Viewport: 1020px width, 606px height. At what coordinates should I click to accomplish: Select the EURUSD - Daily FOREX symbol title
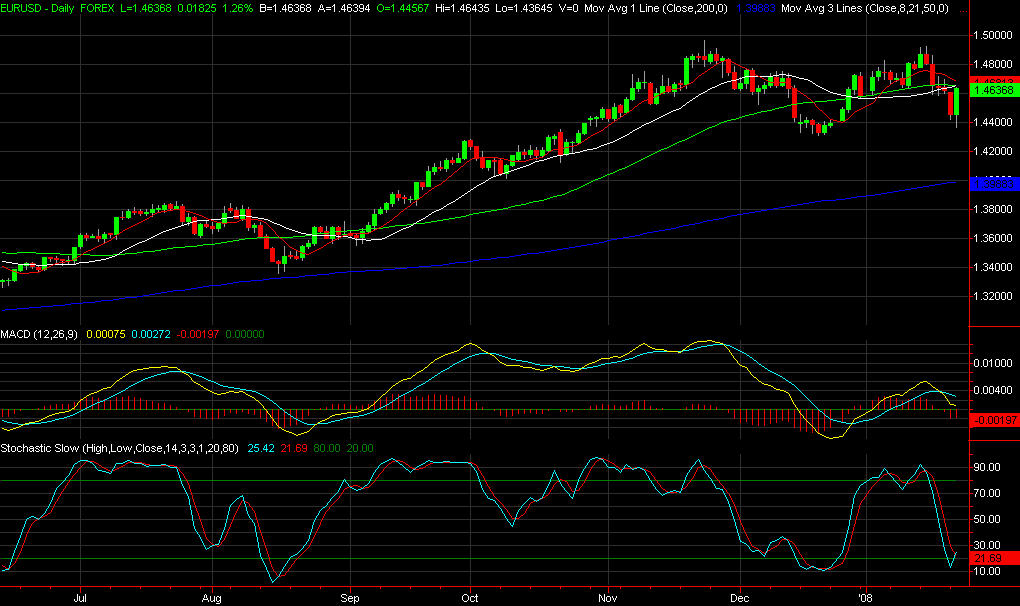pos(58,8)
